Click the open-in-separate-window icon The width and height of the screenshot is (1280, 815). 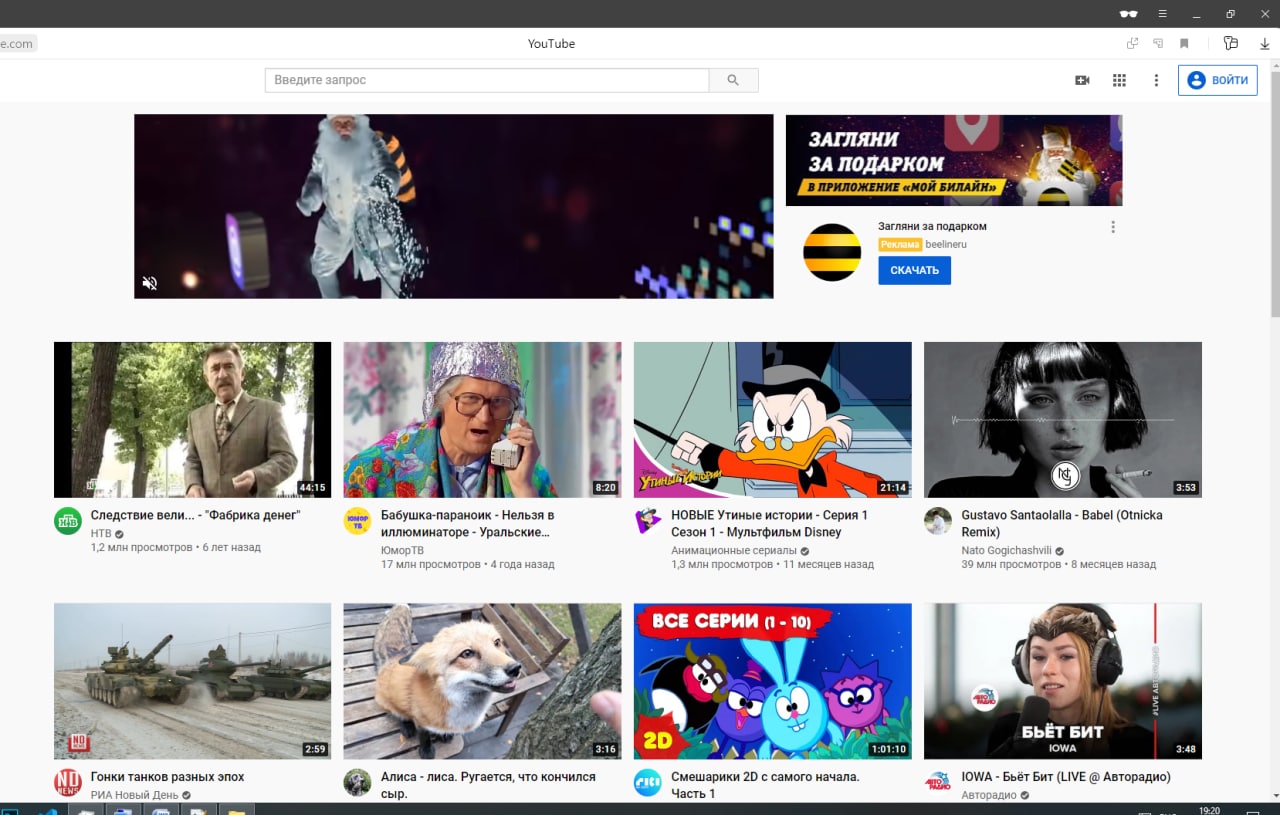click(x=1132, y=43)
